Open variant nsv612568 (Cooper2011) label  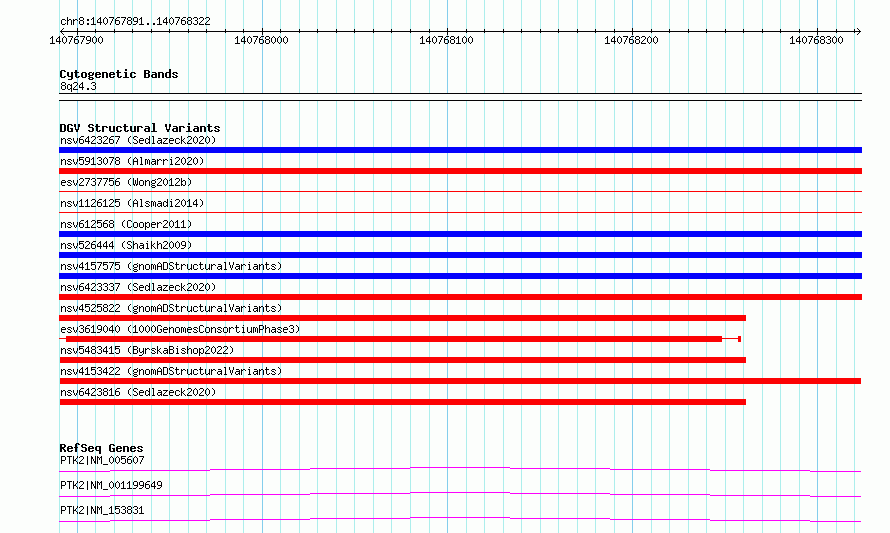[x=126, y=224]
